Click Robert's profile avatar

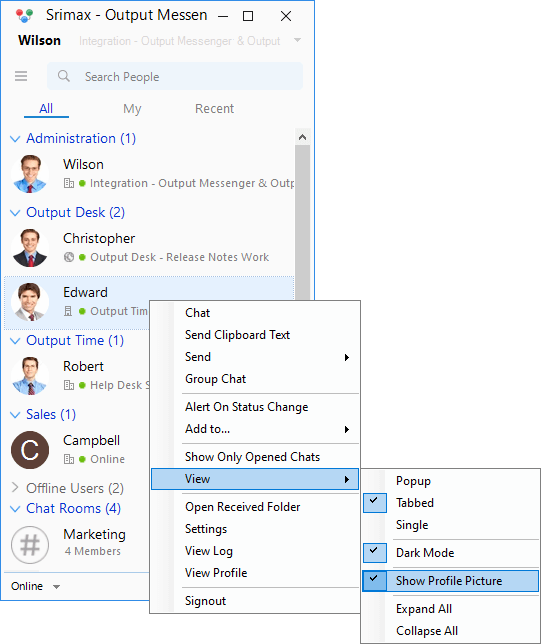click(x=30, y=376)
